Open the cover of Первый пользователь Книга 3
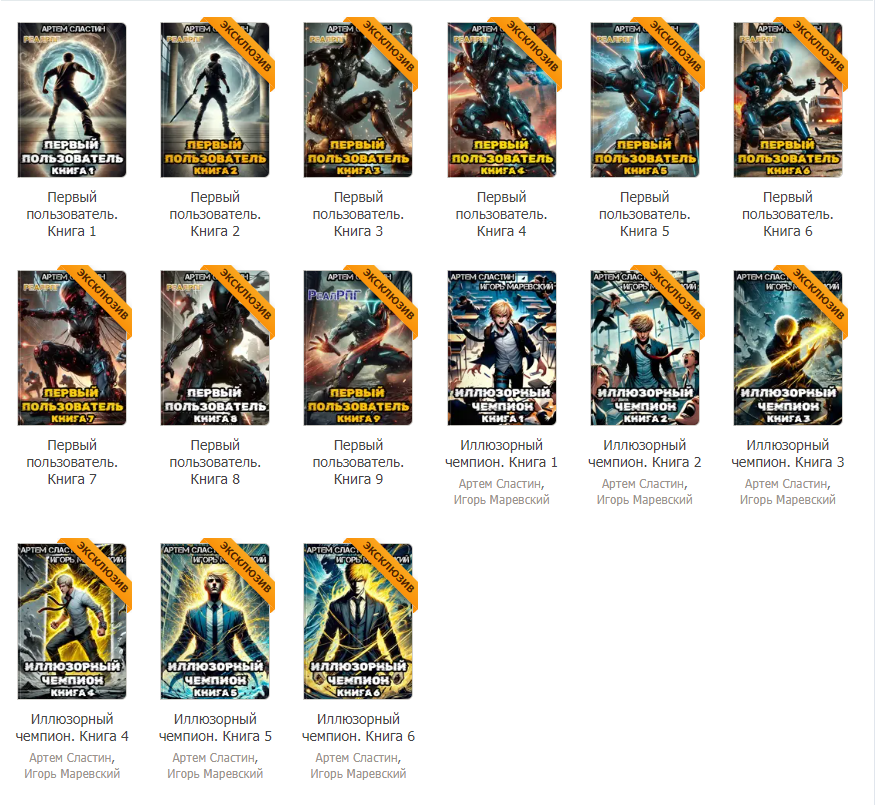875x805 pixels. pos(358,100)
